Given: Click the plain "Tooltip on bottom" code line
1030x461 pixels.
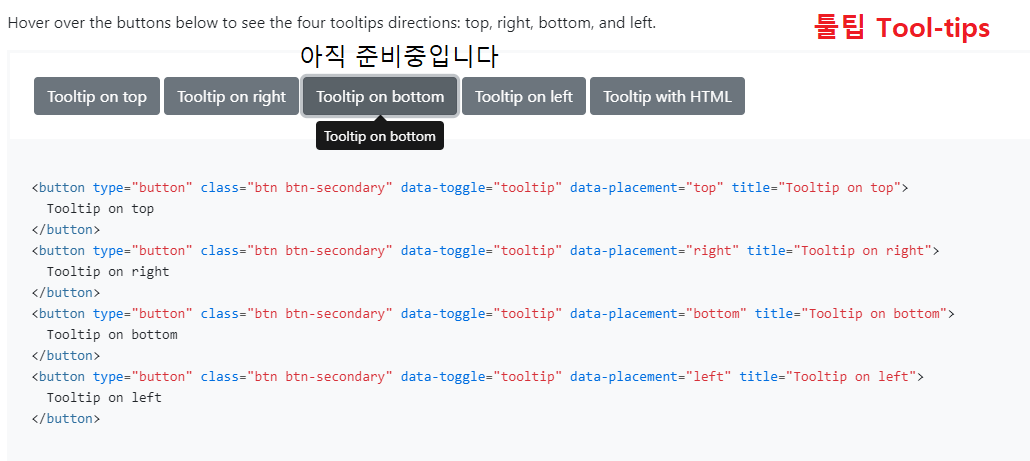Looking at the screenshot, I should point(112,335).
